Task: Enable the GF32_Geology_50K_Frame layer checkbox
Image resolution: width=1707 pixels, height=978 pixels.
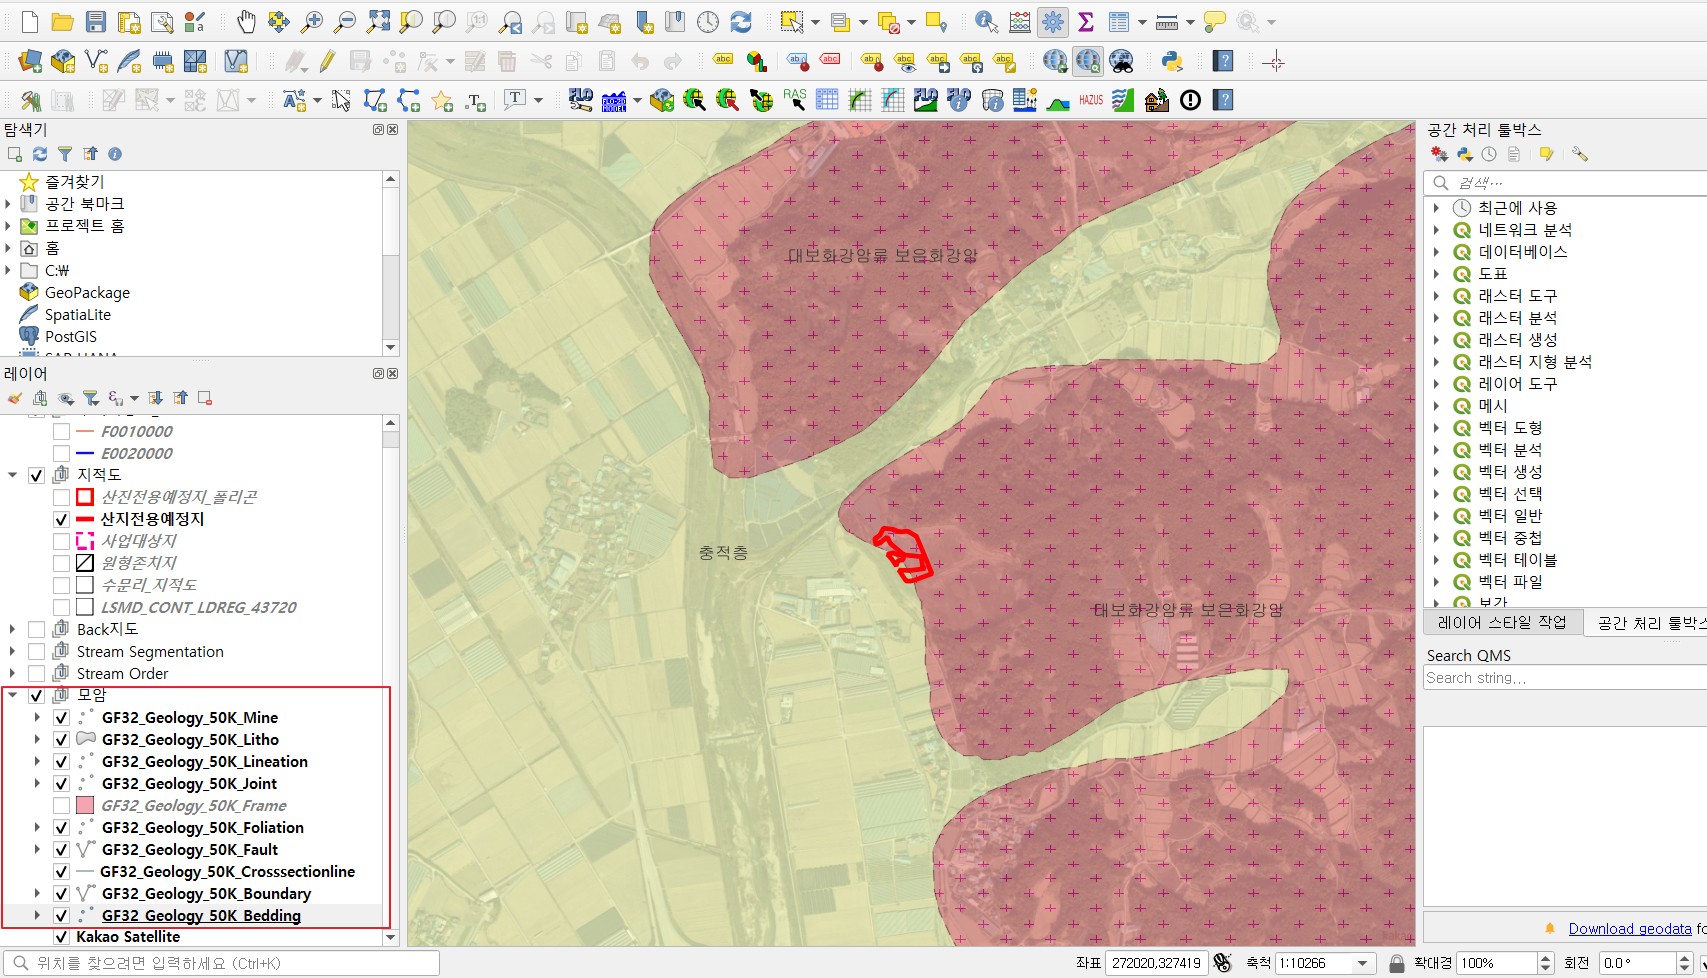Action: pos(61,806)
